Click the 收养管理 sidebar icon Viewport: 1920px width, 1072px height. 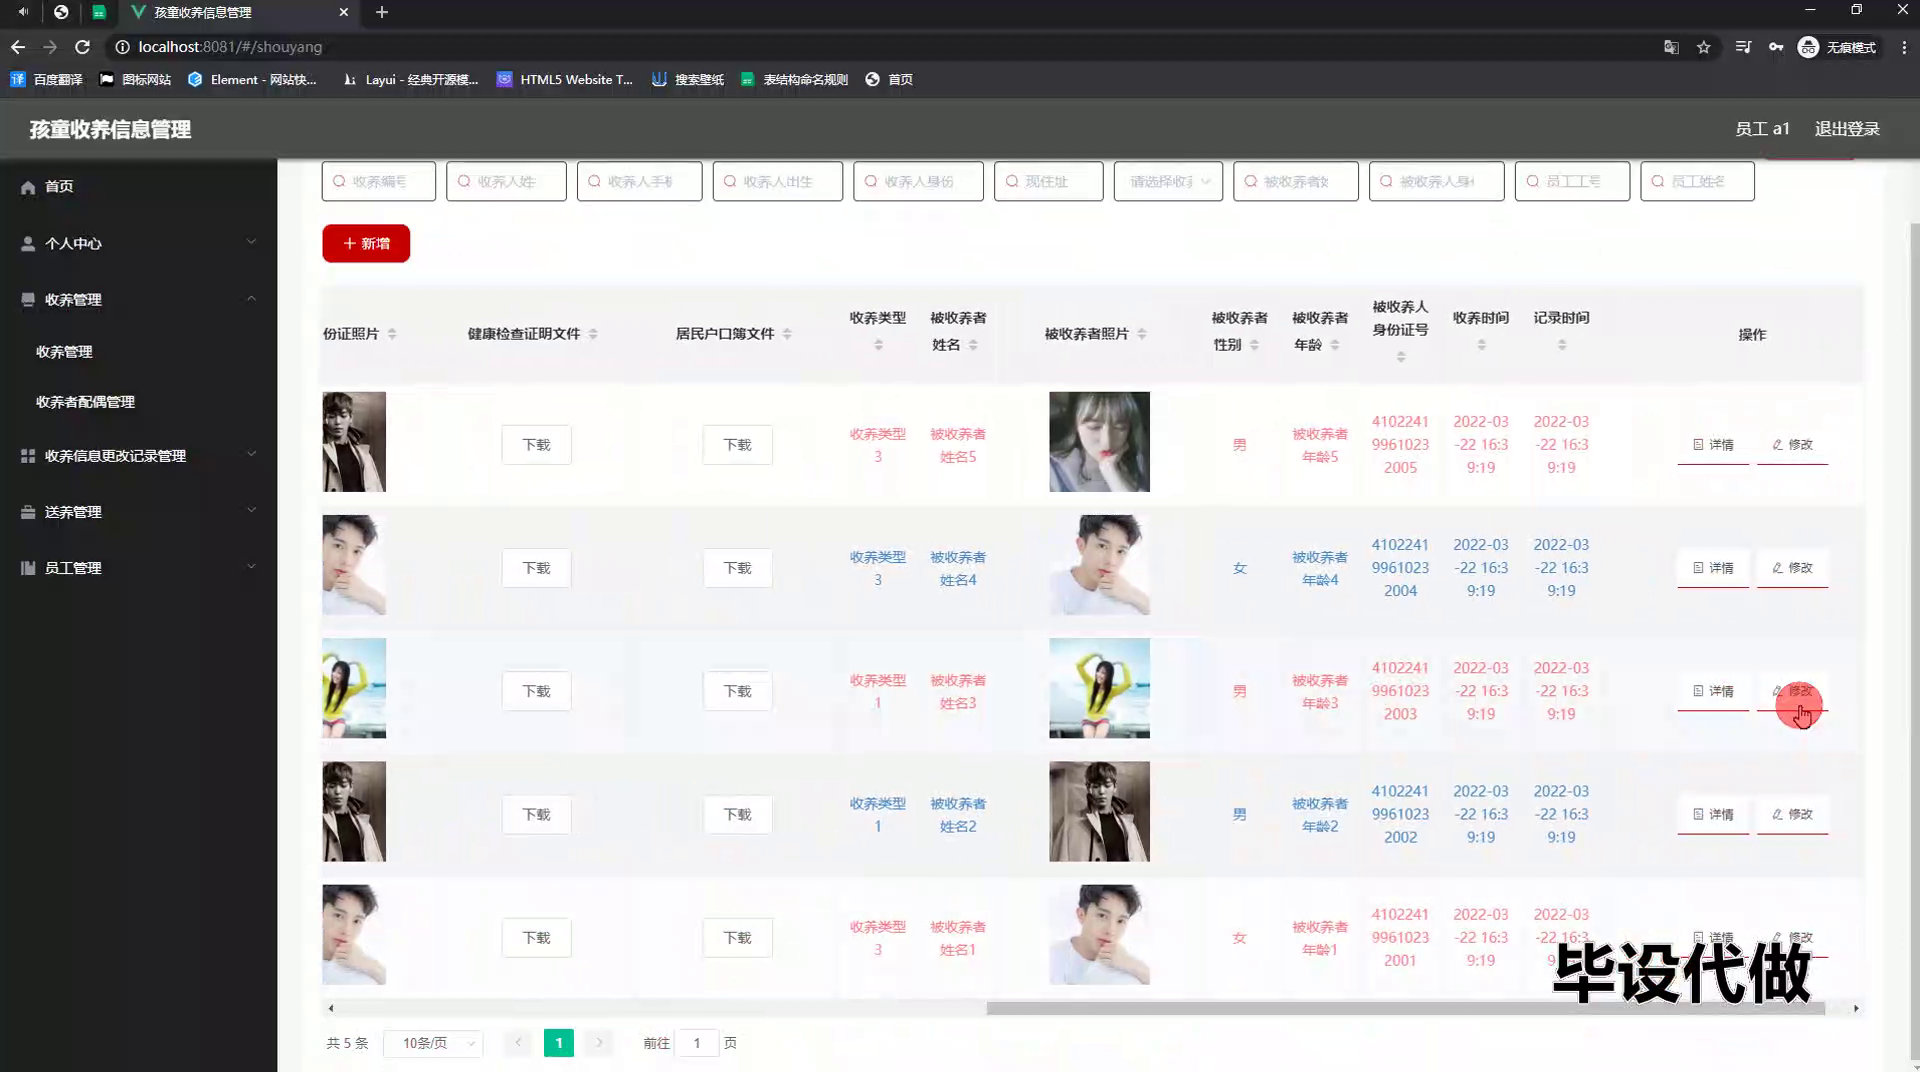pyautogui.click(x=28, y=299)
